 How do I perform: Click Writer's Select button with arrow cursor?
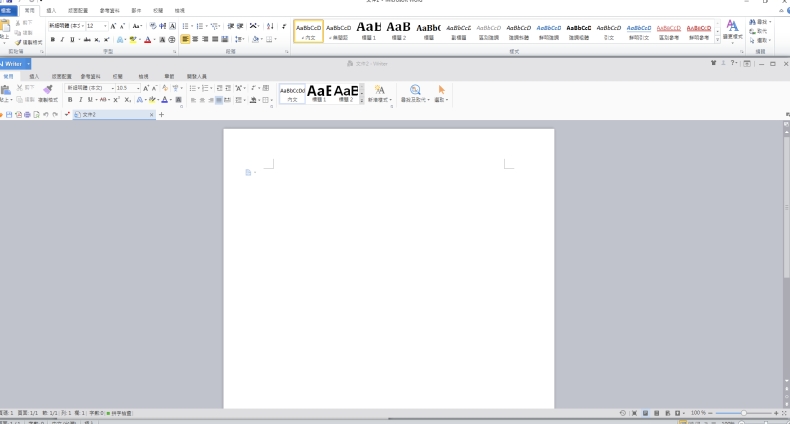pos(441,94)
